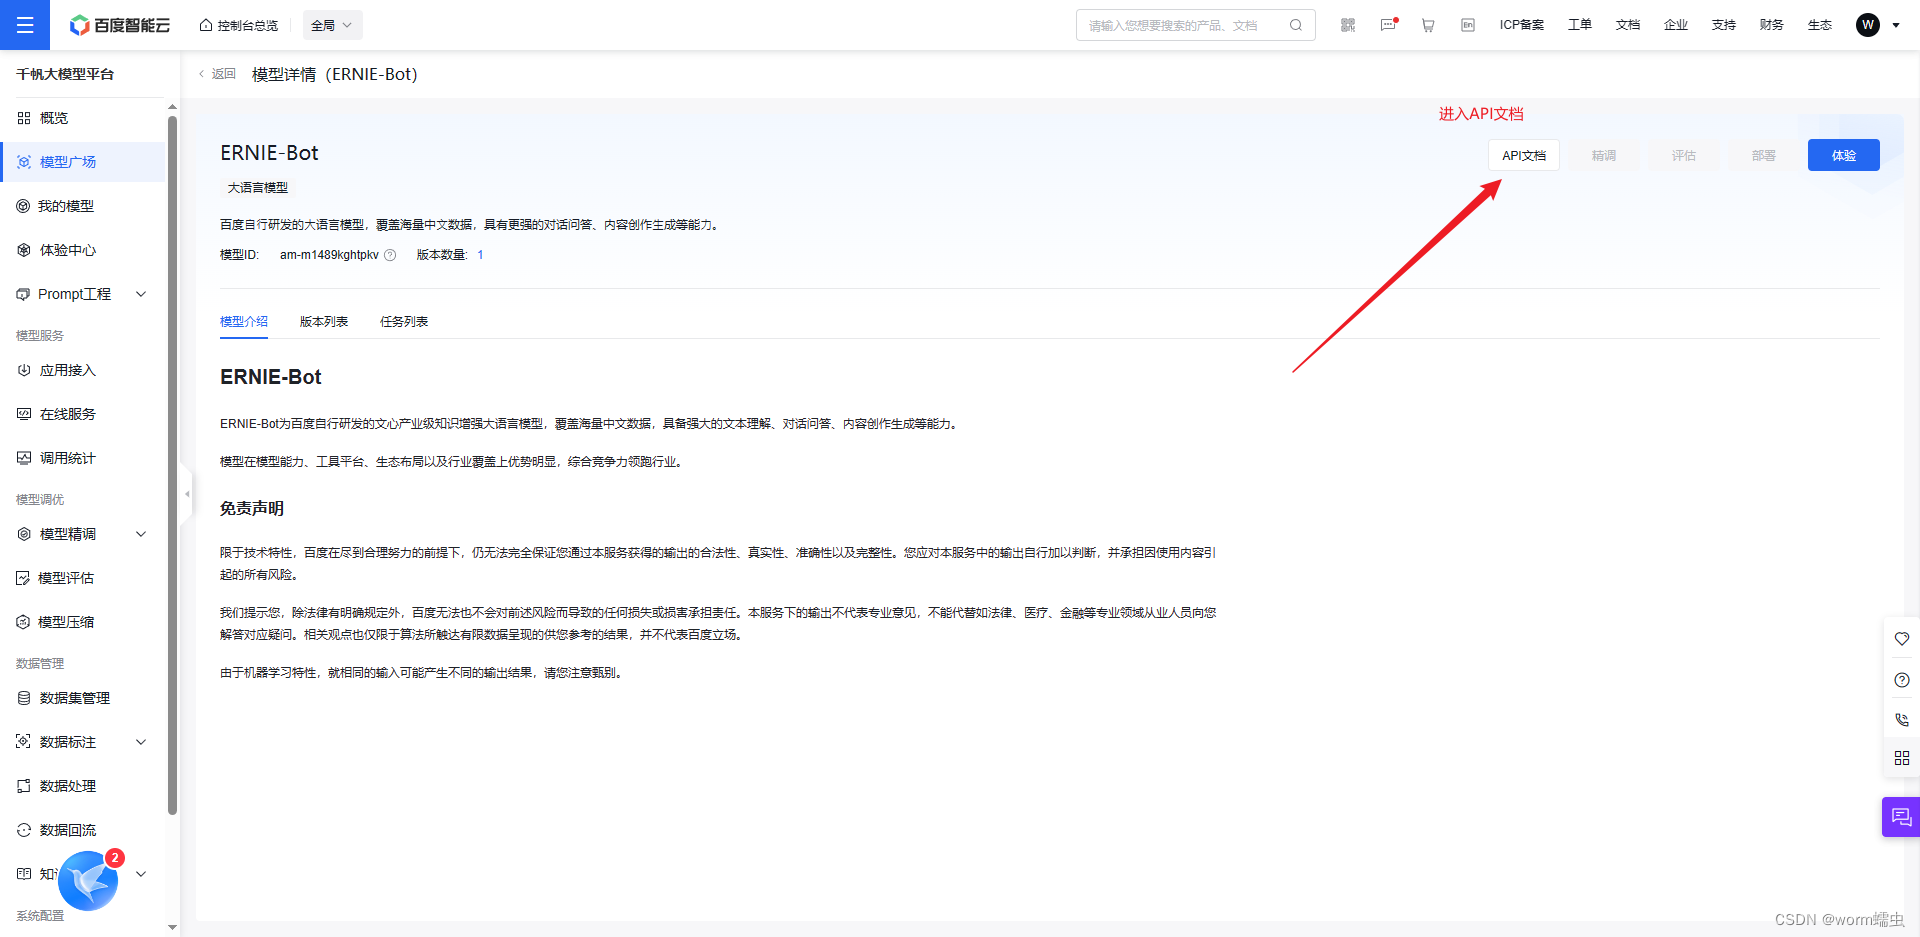Click the Prompt工程 sidebar icon
1920x937 pixels.
pyautogui.click(x=23, y=294)
